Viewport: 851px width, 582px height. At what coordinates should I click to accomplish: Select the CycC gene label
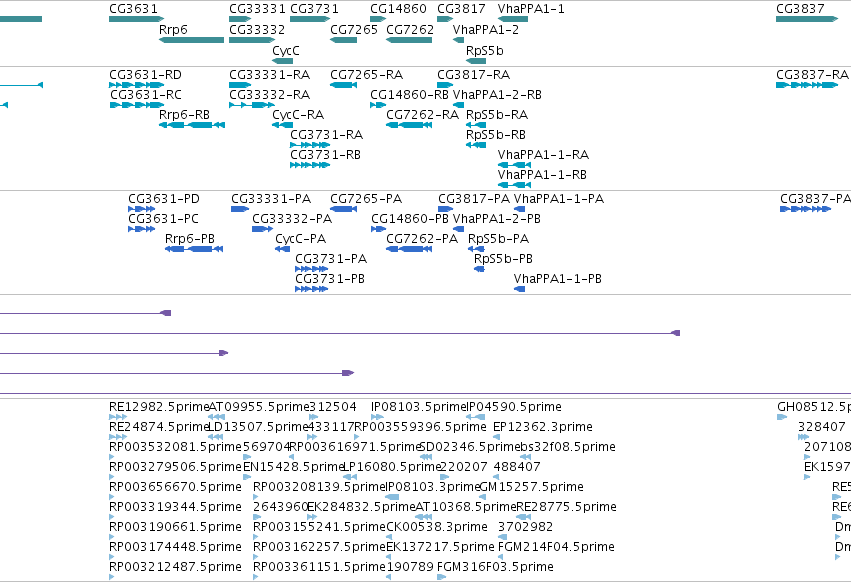click(x=286, y=50)
